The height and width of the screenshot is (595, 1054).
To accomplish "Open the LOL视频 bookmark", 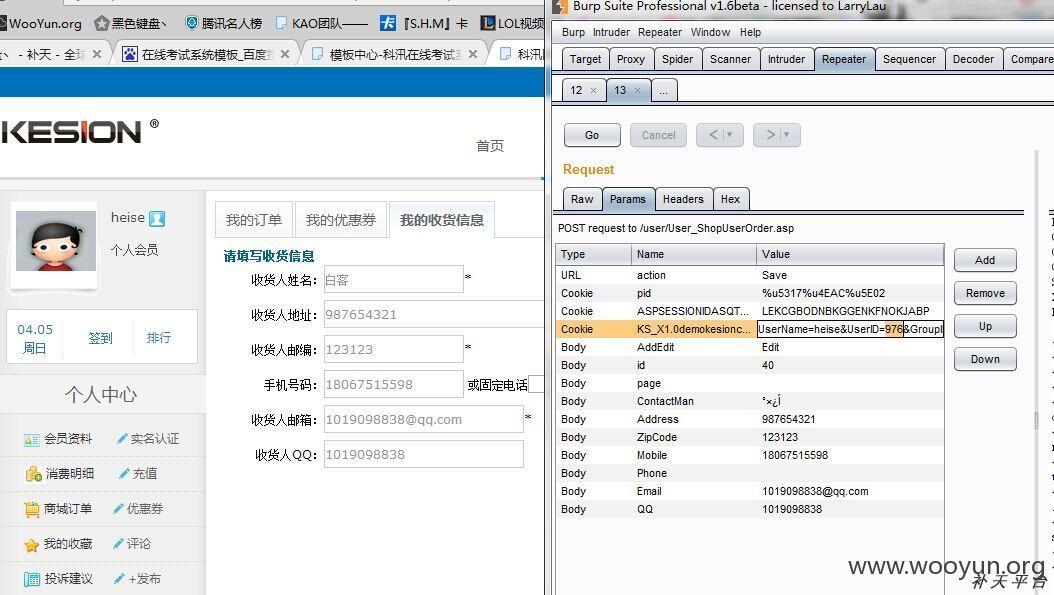I will click(512, 24).
